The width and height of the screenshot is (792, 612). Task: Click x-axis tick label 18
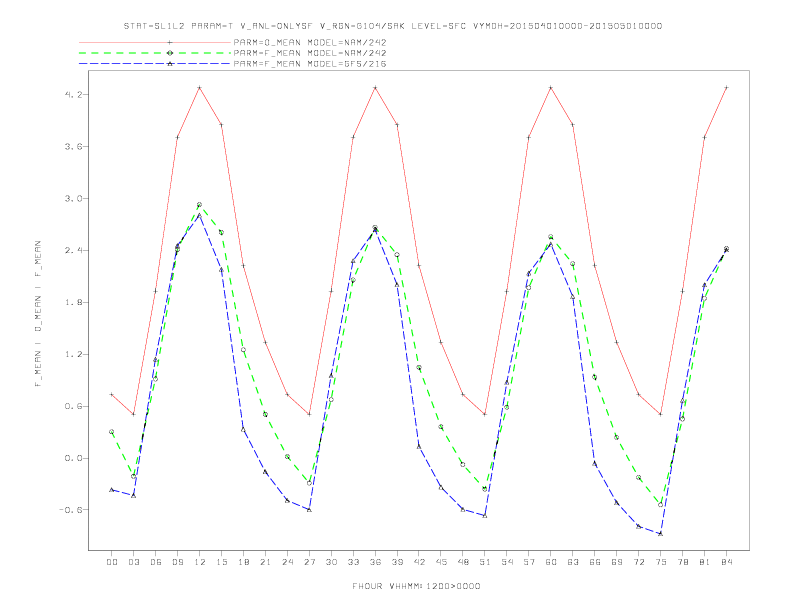243,562
